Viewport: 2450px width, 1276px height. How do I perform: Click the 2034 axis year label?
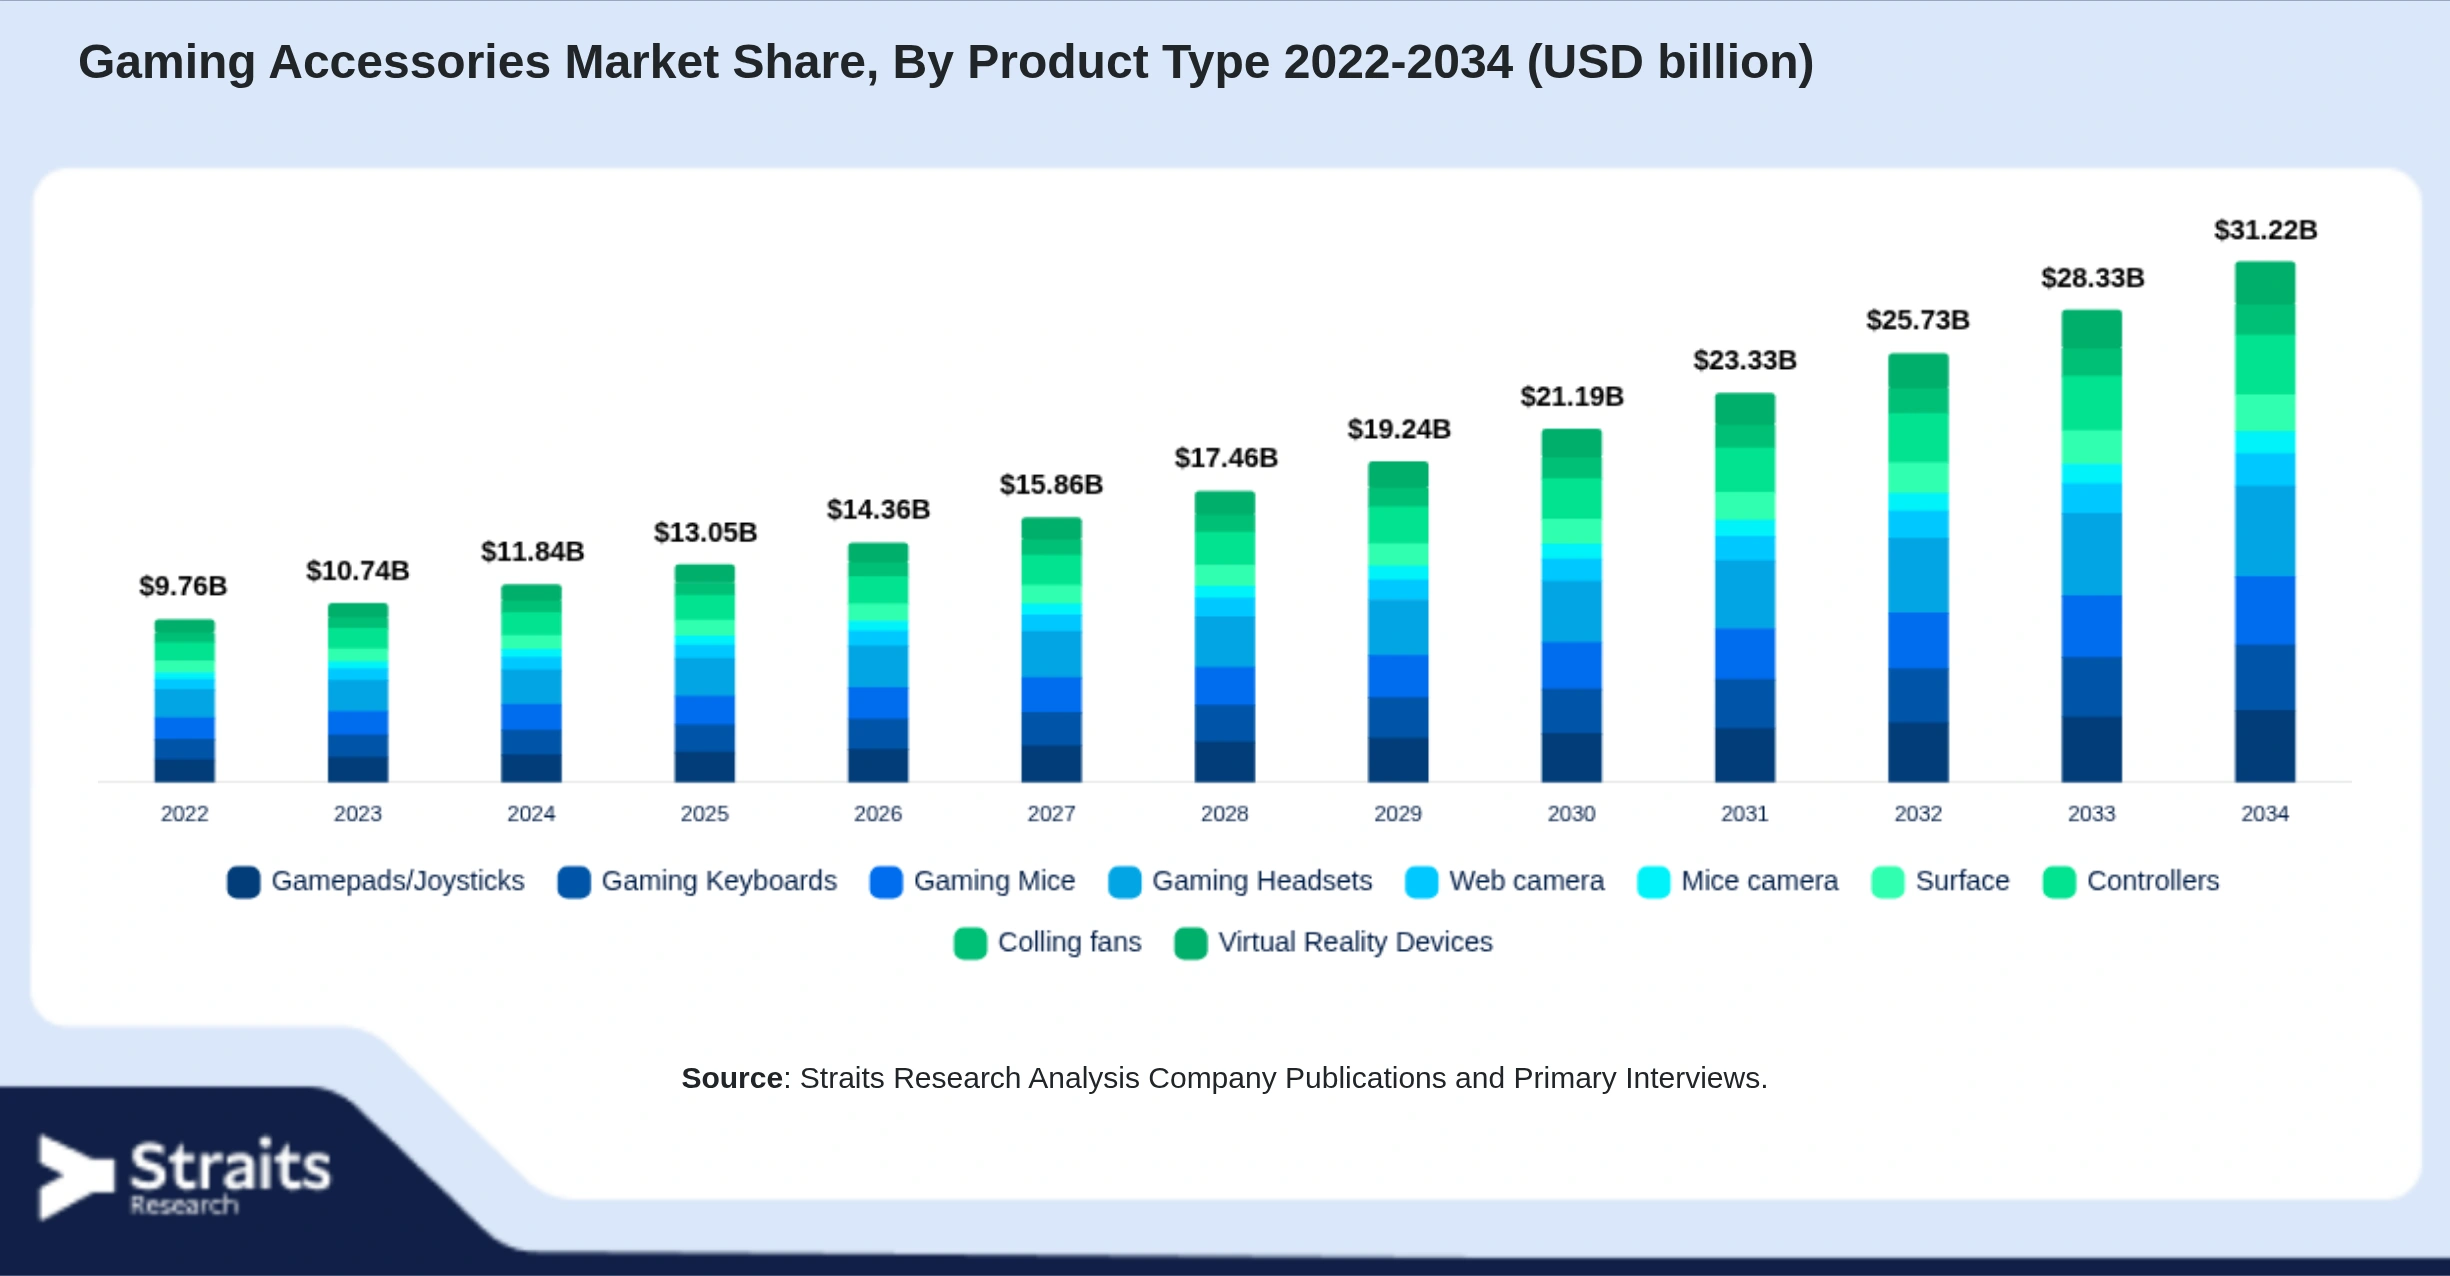coord(2265,814)
